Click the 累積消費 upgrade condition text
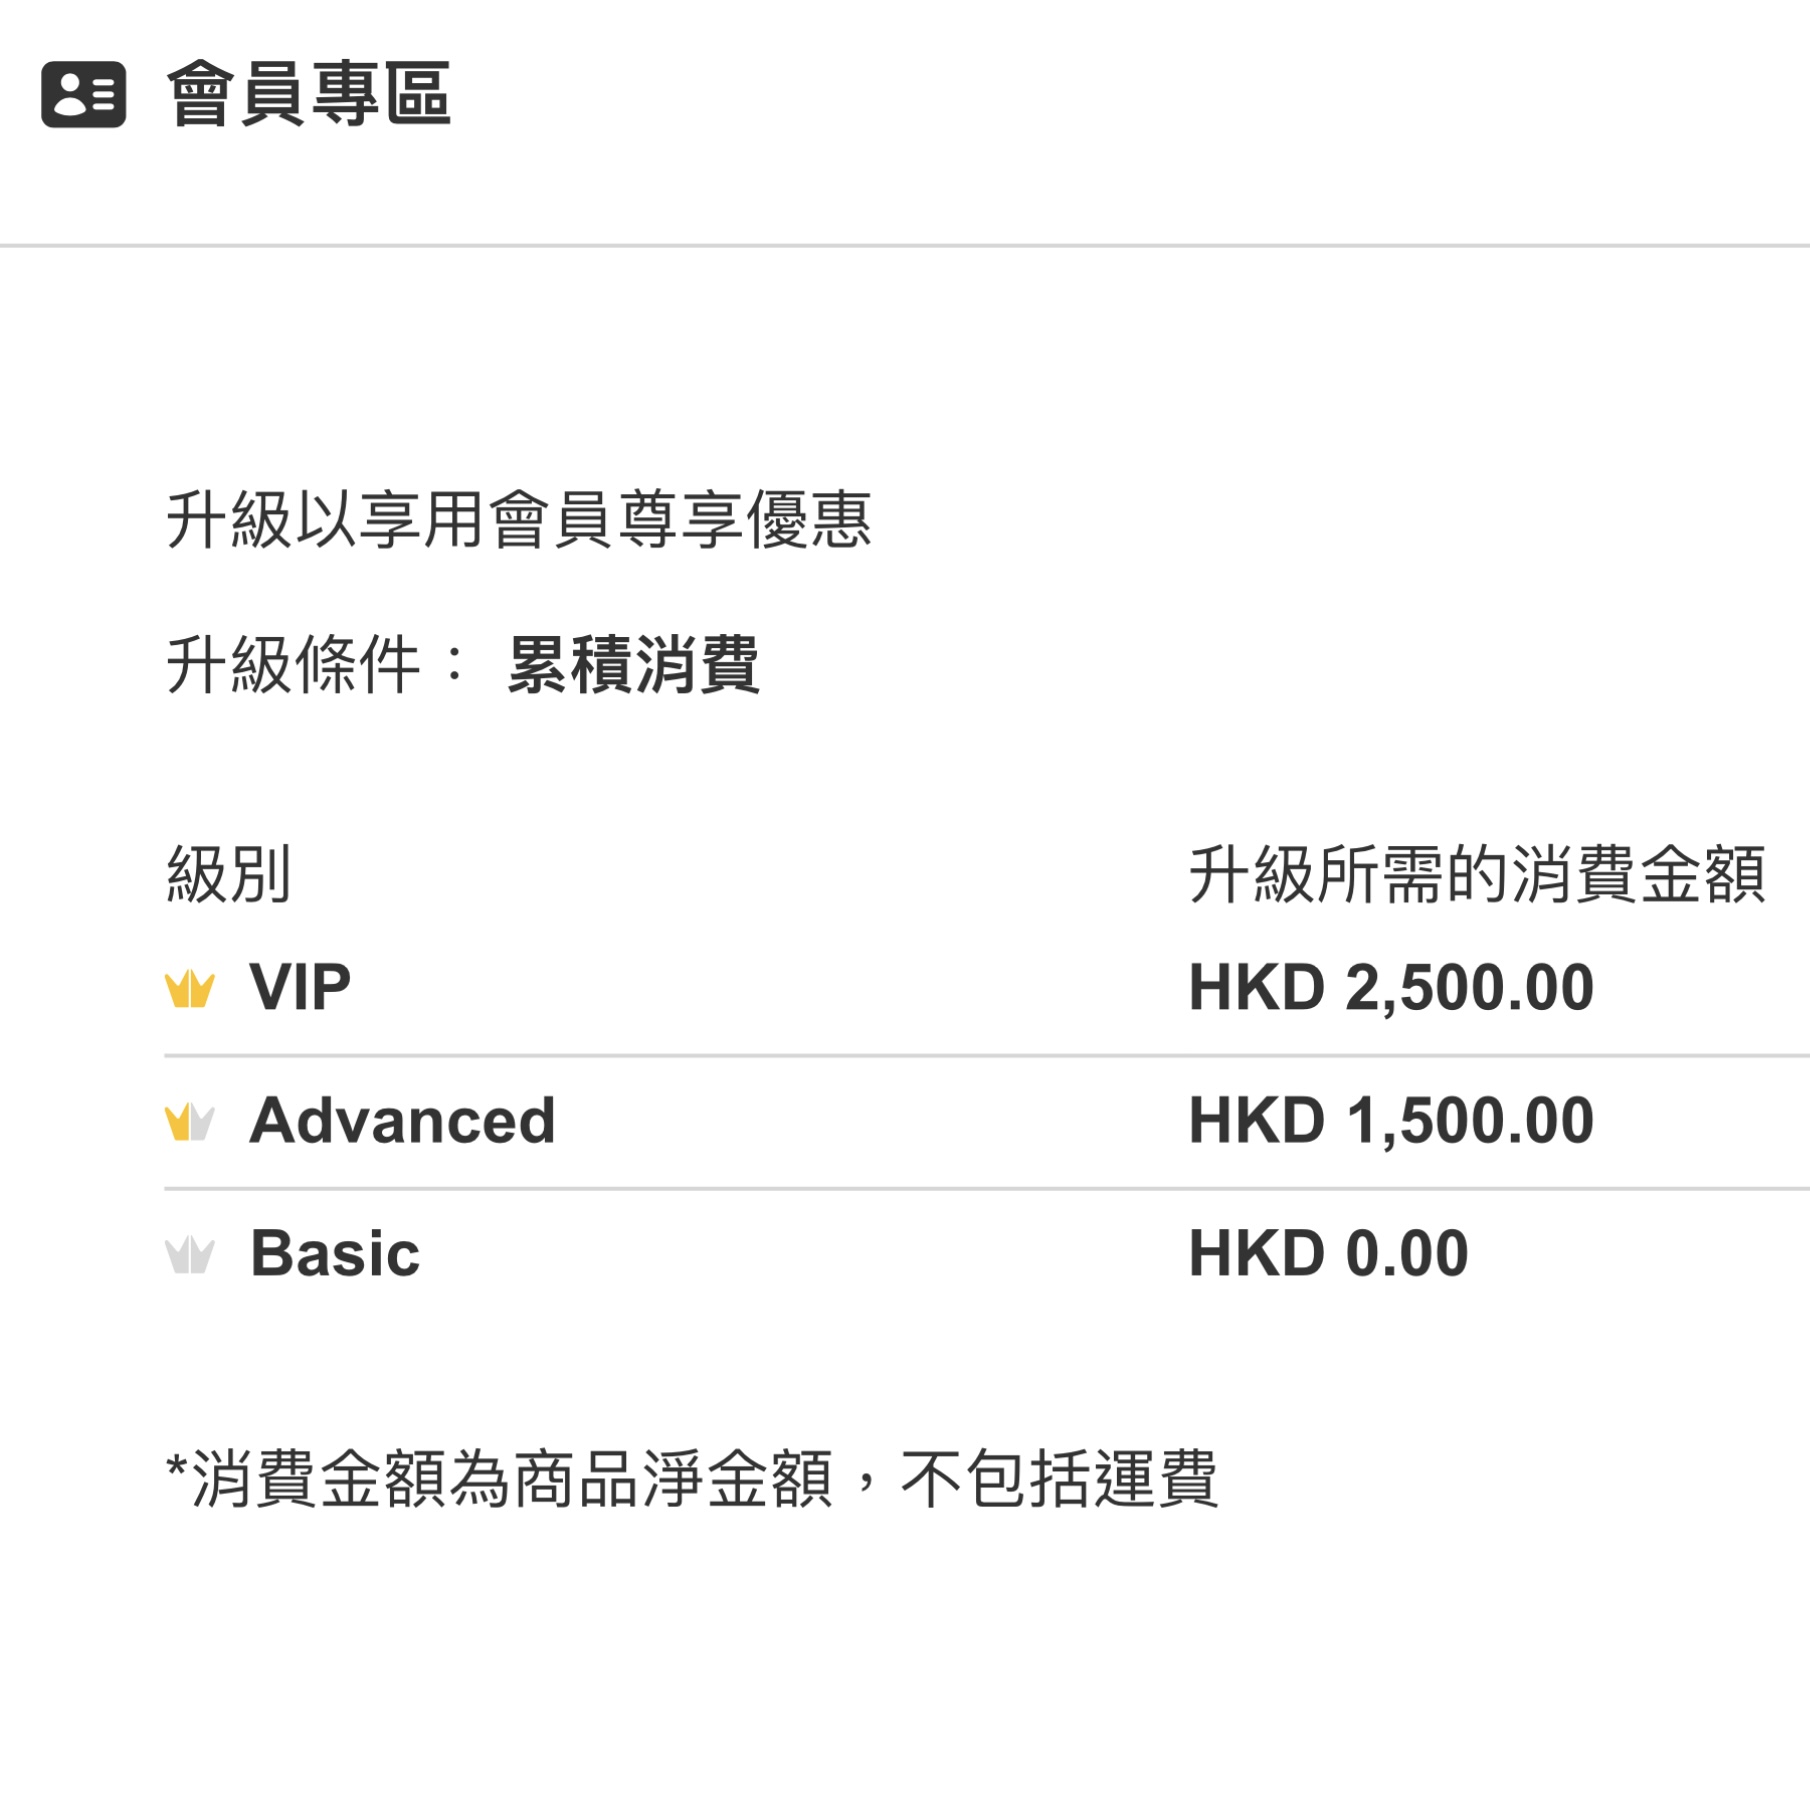The height and width of the screenshot is (1810, 1810). [634, 665]
